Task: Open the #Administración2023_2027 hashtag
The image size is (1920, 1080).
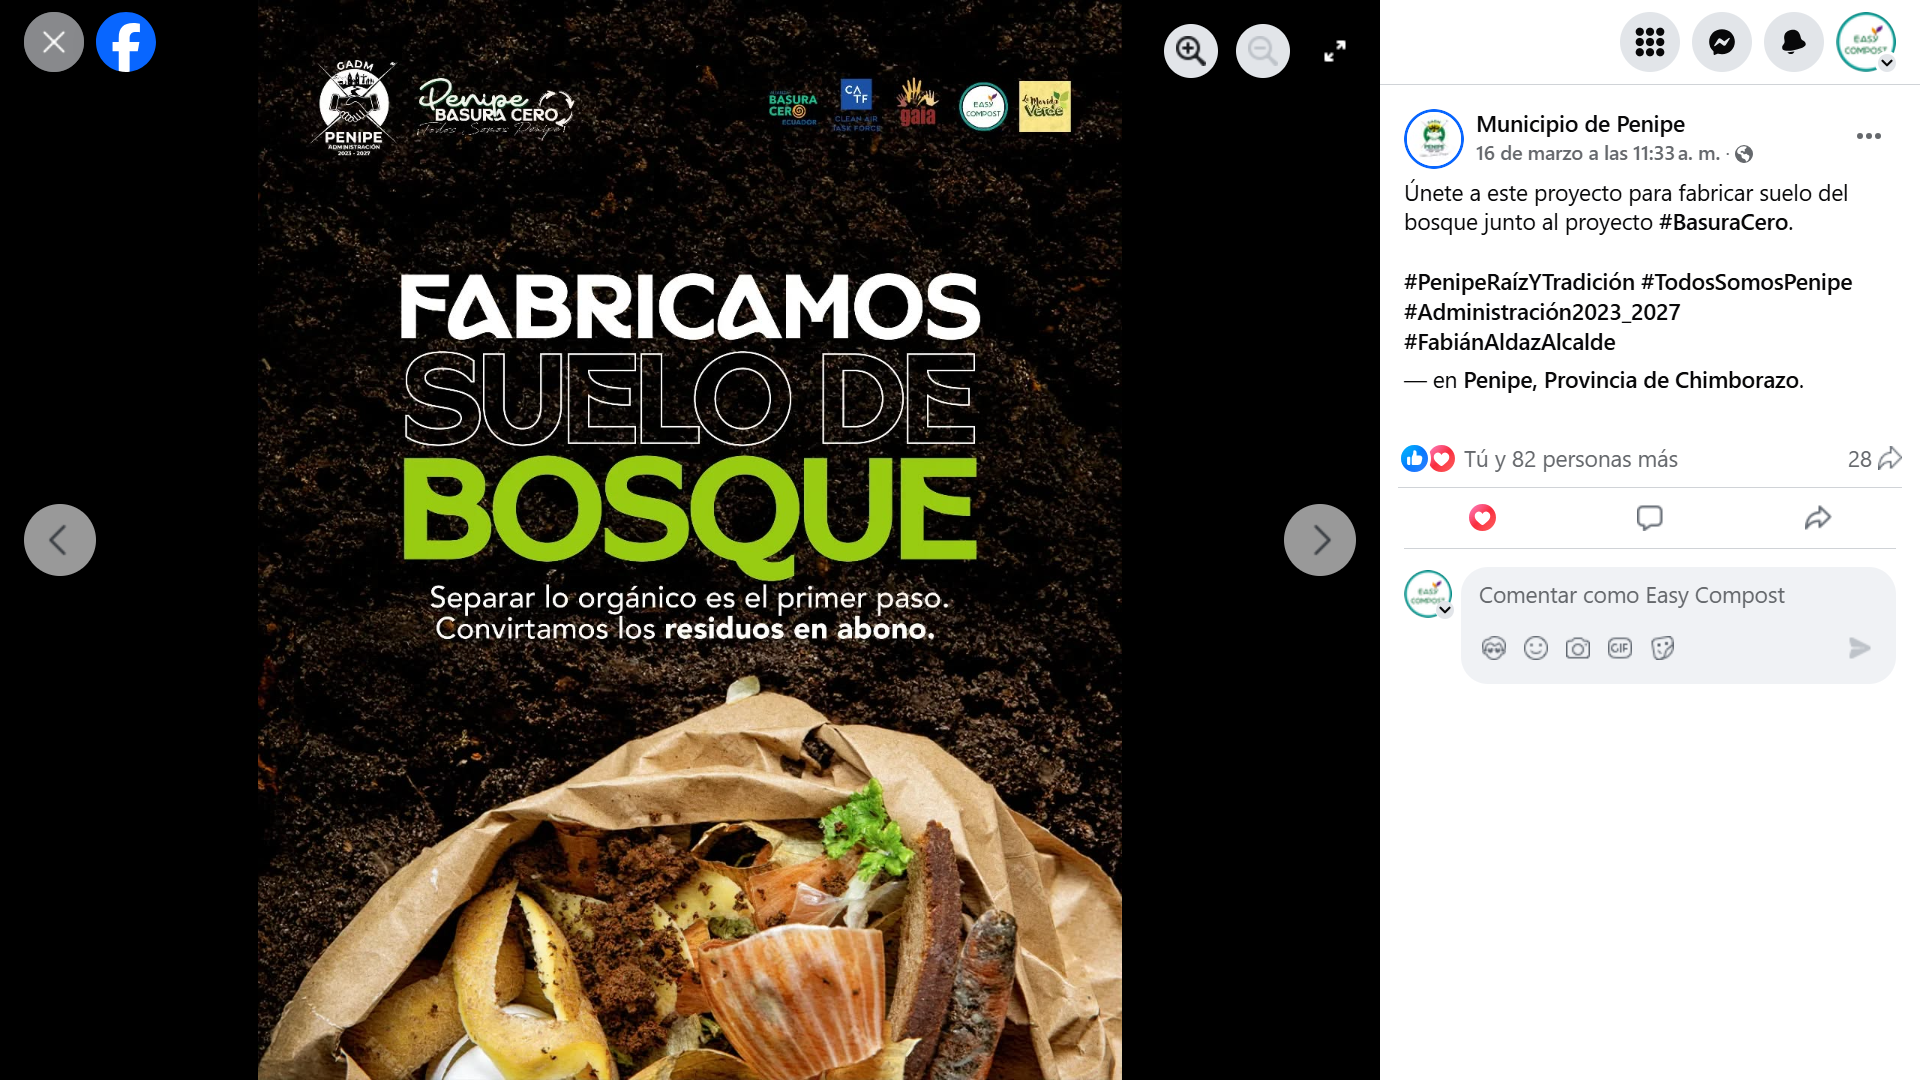Action: (1542, 312)
